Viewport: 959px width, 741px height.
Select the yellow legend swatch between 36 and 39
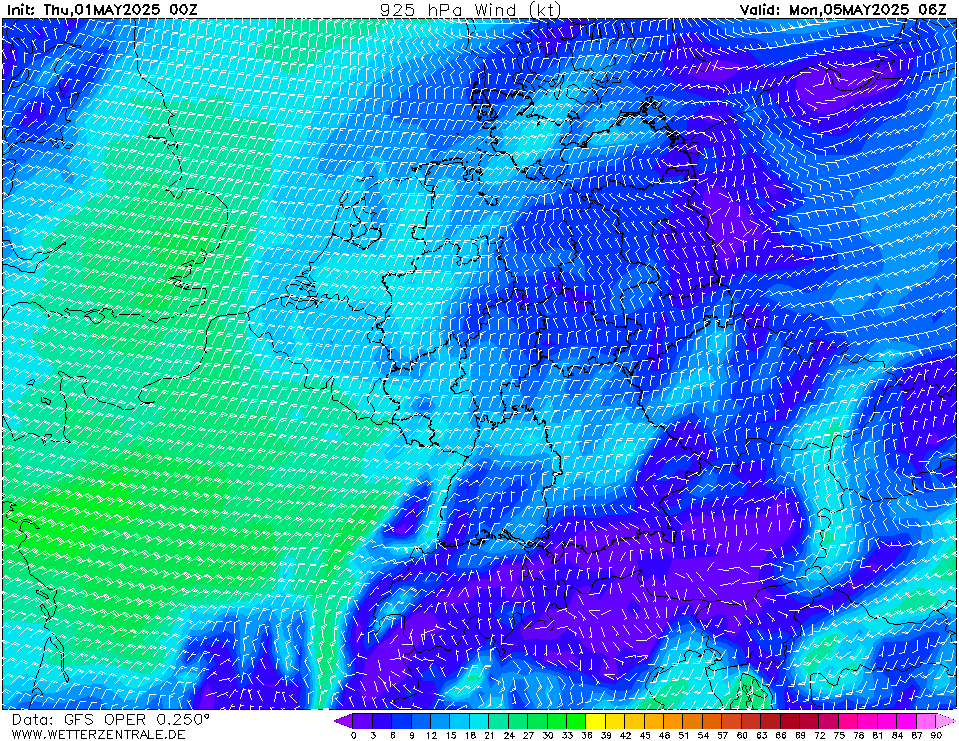[596, 721]
